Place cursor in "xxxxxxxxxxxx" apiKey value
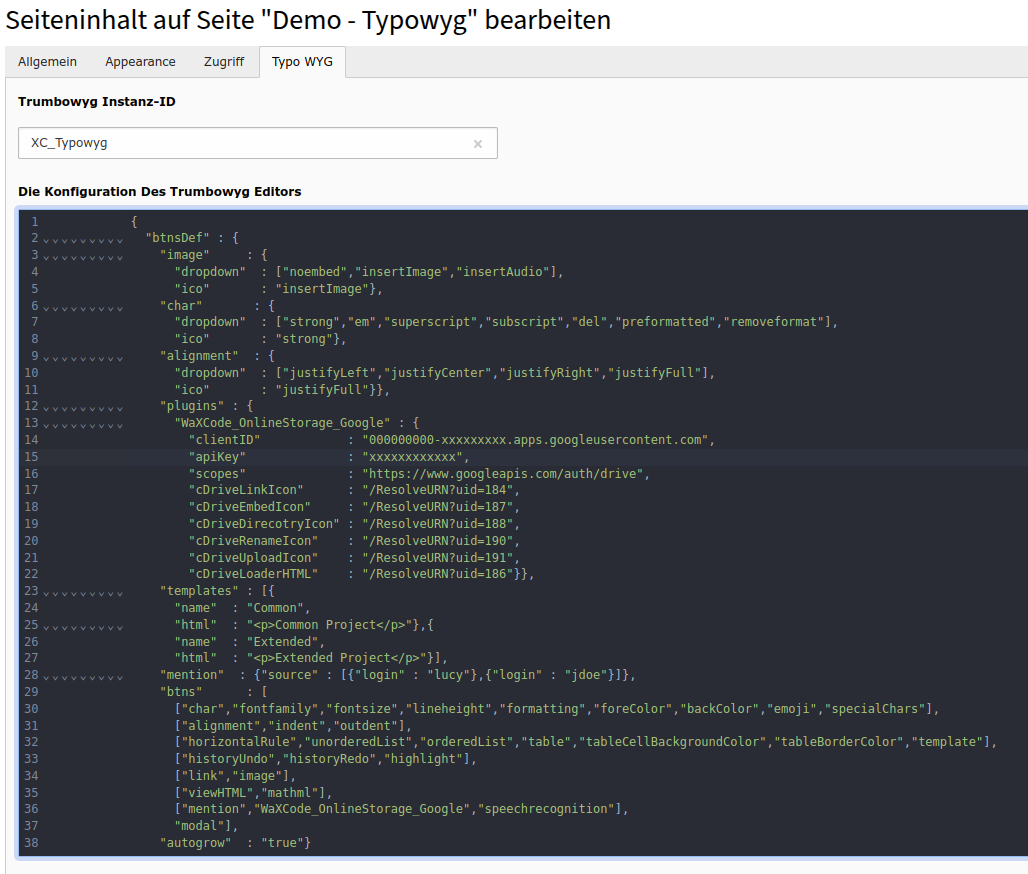 point(412,457)
